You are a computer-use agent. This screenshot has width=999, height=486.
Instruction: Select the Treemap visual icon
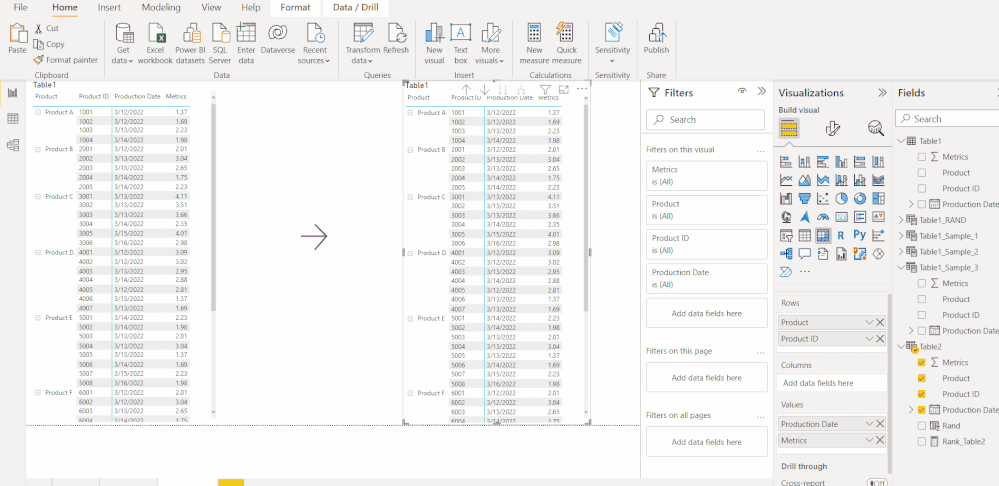878,199
